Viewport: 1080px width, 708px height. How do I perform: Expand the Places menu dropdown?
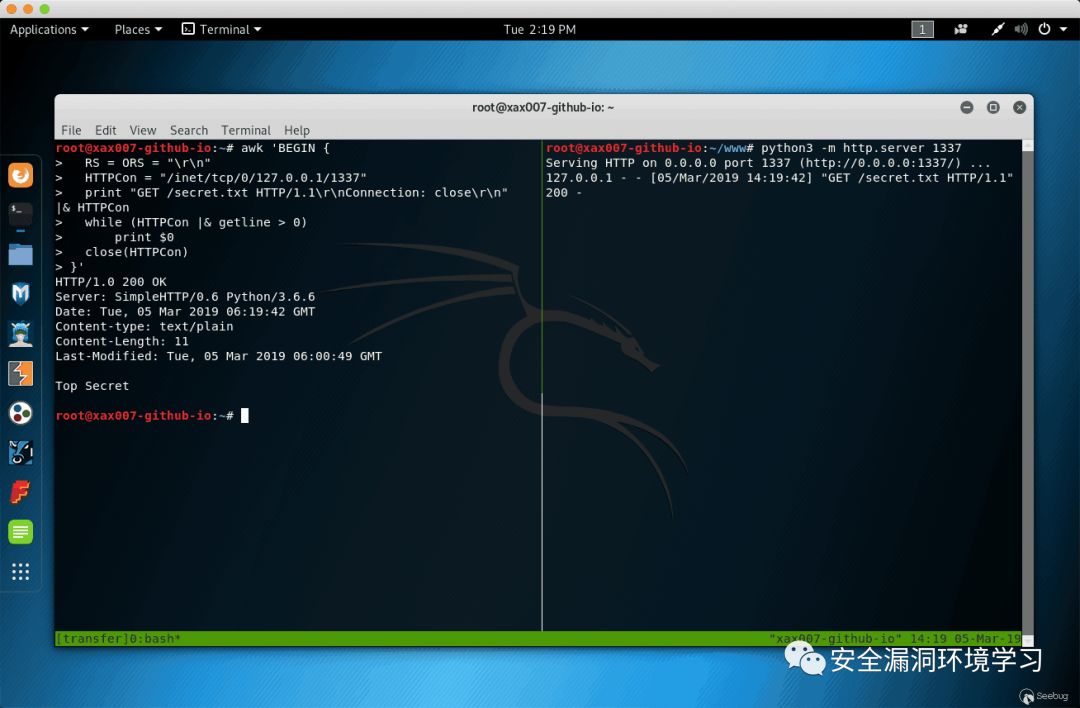tap(138, 30)
